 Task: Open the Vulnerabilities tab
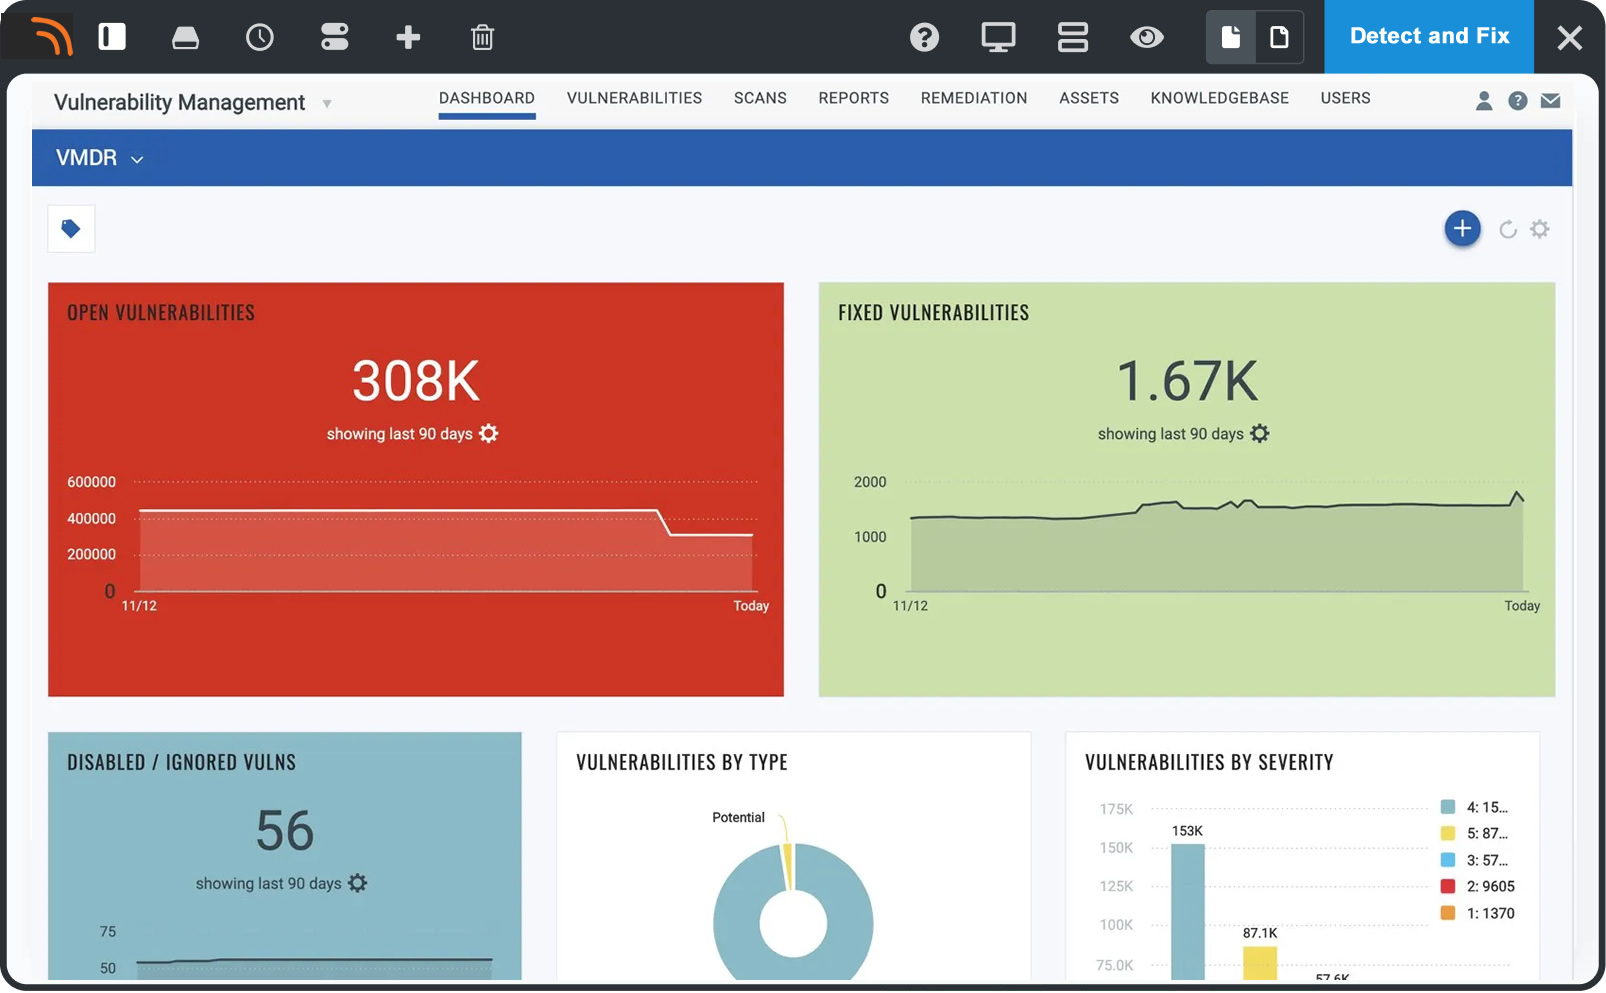tap(634, 98)
